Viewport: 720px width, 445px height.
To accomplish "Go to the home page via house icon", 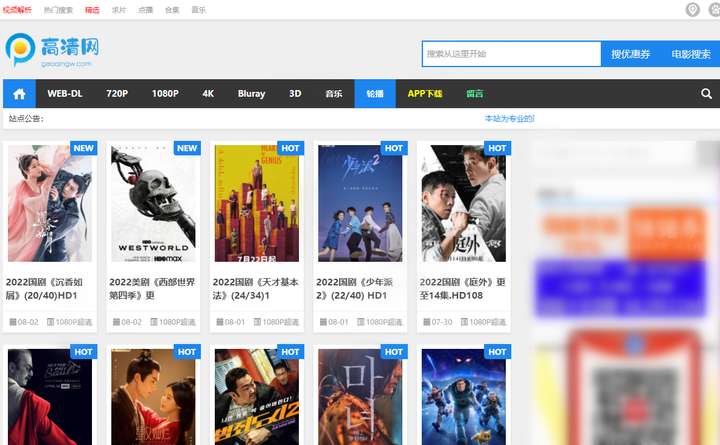I will (19, 94).
